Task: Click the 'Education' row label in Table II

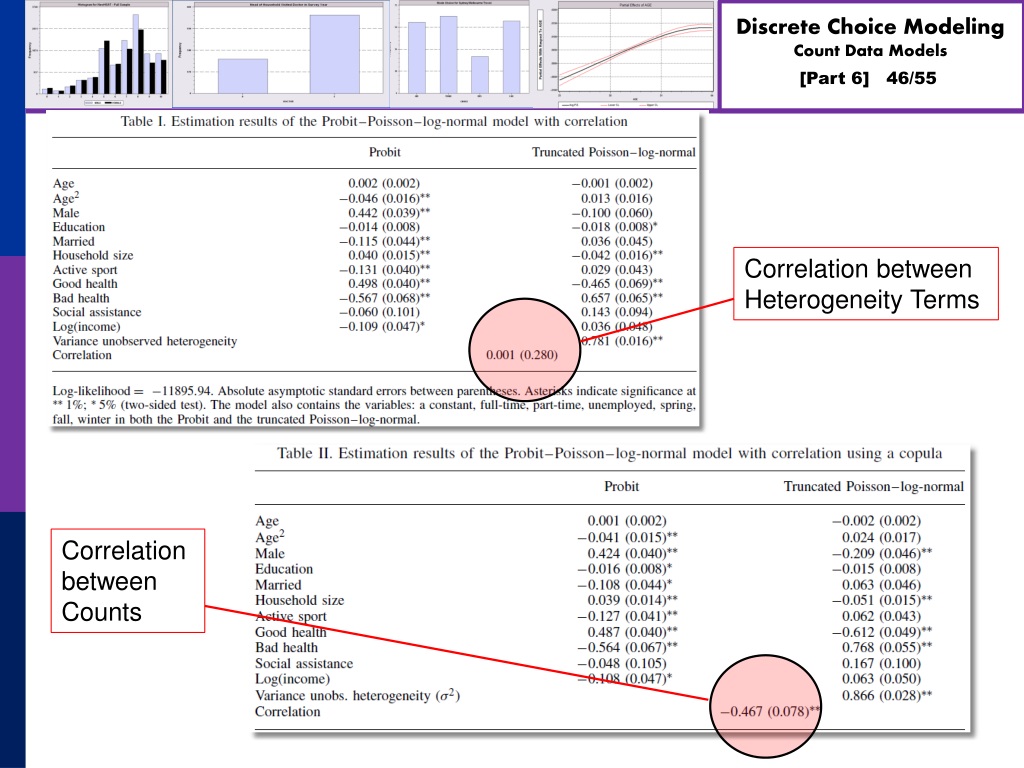Action: click(284, 569)
